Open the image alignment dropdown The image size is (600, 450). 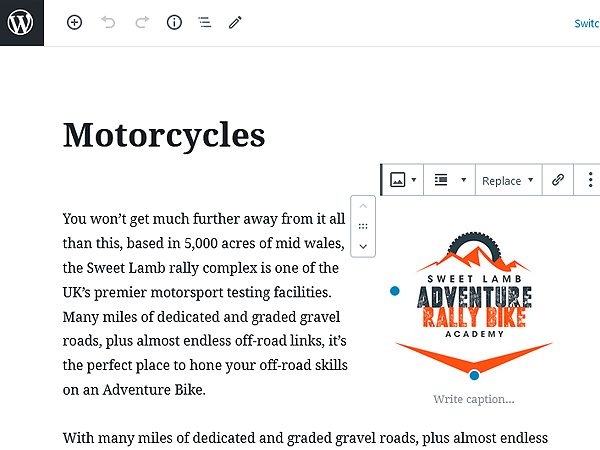(450, 180)
